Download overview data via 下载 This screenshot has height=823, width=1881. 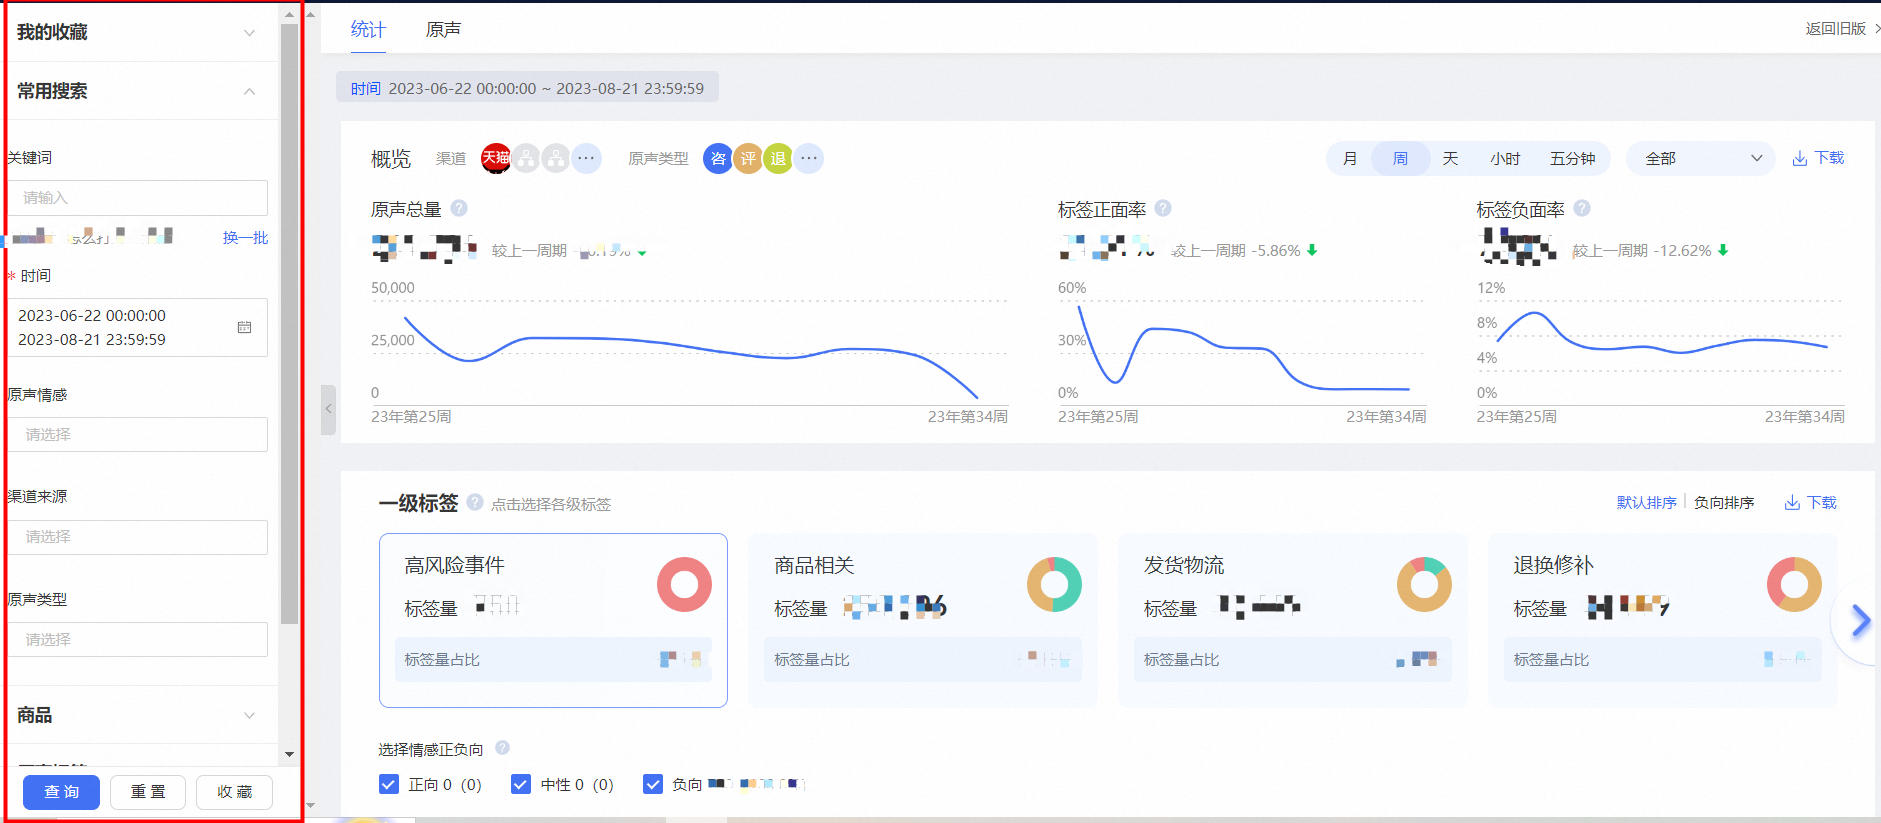[1818, 158]
